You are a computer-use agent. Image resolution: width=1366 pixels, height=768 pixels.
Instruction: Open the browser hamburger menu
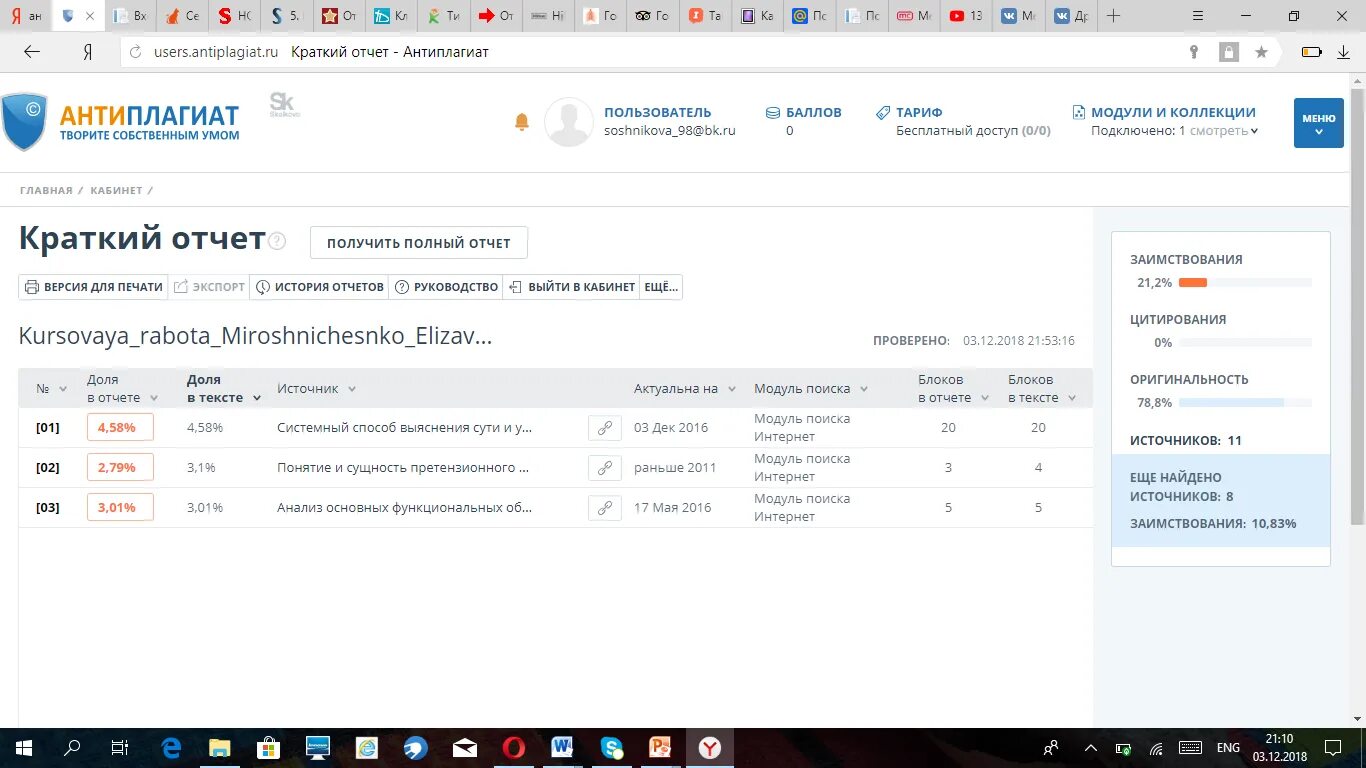pyautogui.click(x=1198, y=16)
